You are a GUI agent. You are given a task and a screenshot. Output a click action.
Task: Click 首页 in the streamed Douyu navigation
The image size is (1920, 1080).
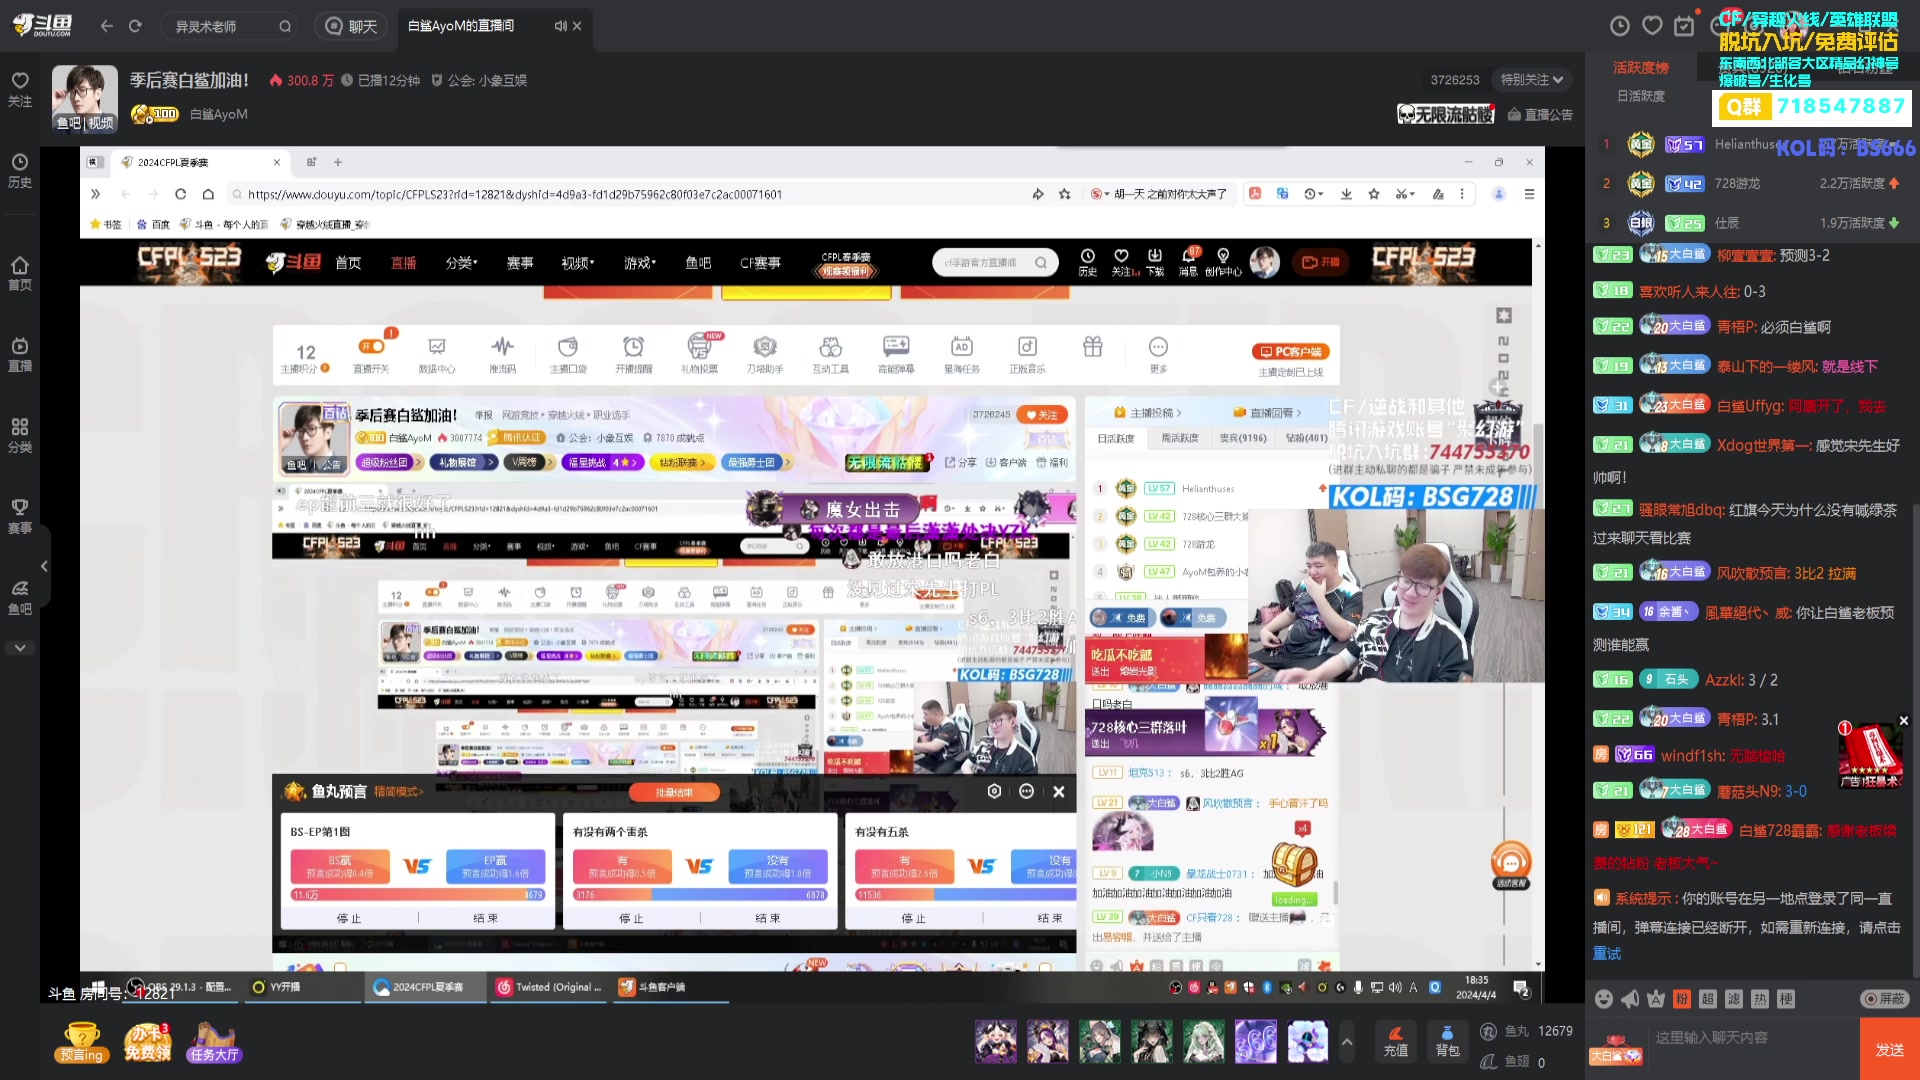348,263
